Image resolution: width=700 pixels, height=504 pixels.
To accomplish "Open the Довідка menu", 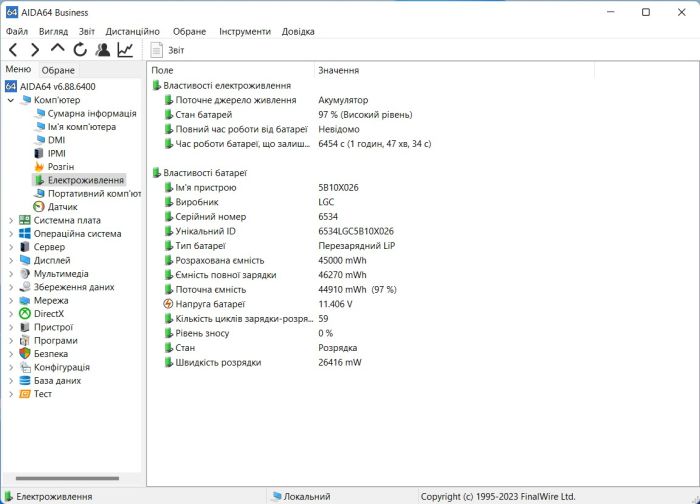I will click(298, 32).
